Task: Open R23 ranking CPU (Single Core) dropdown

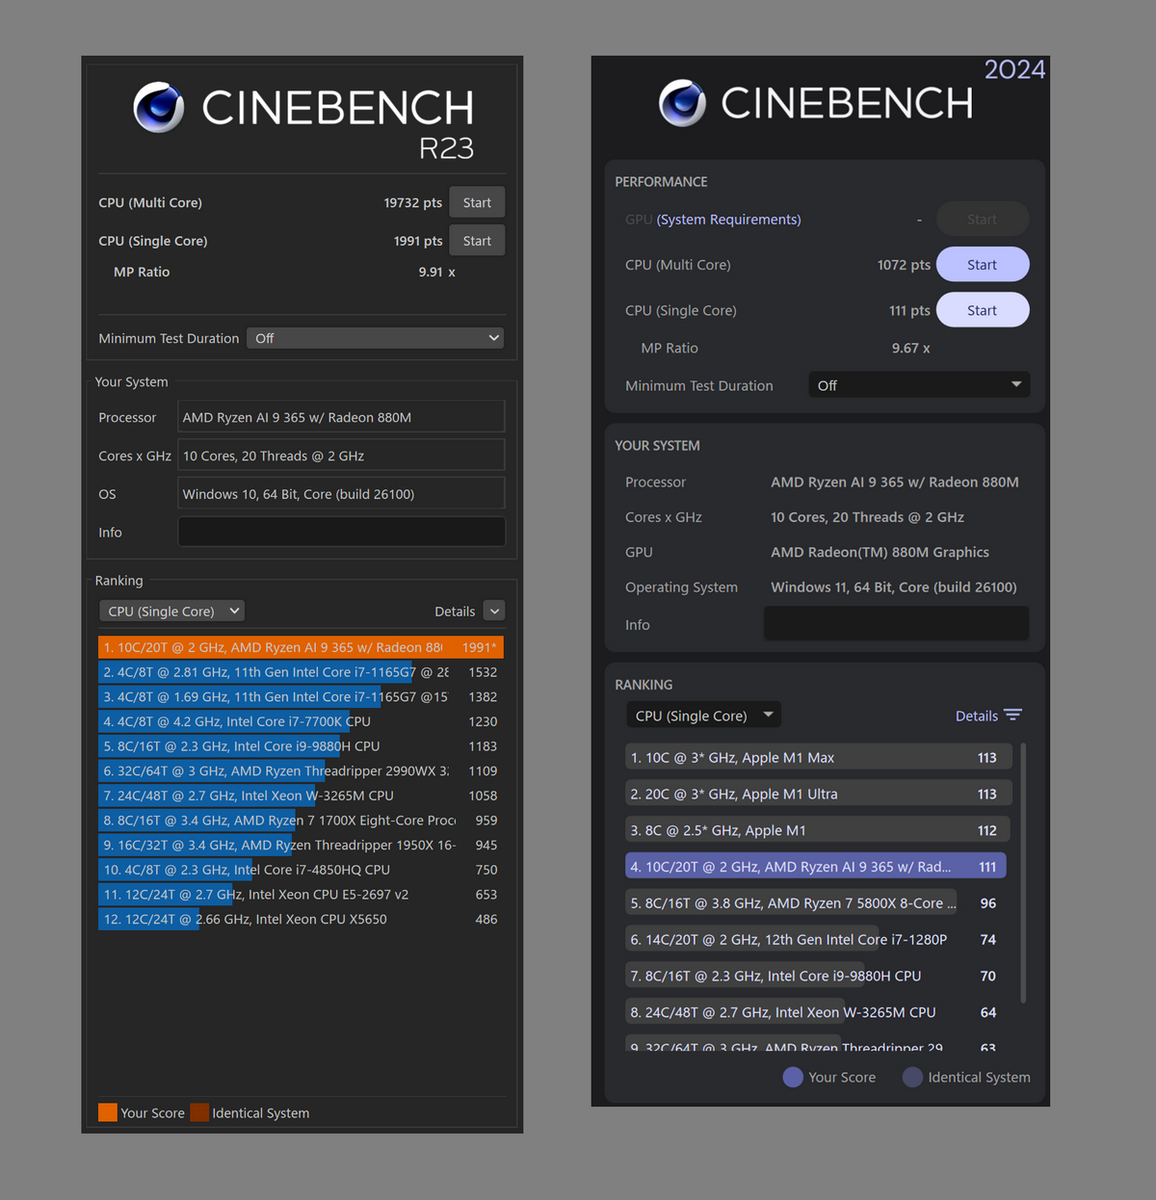Action: (x=171, y=611)
